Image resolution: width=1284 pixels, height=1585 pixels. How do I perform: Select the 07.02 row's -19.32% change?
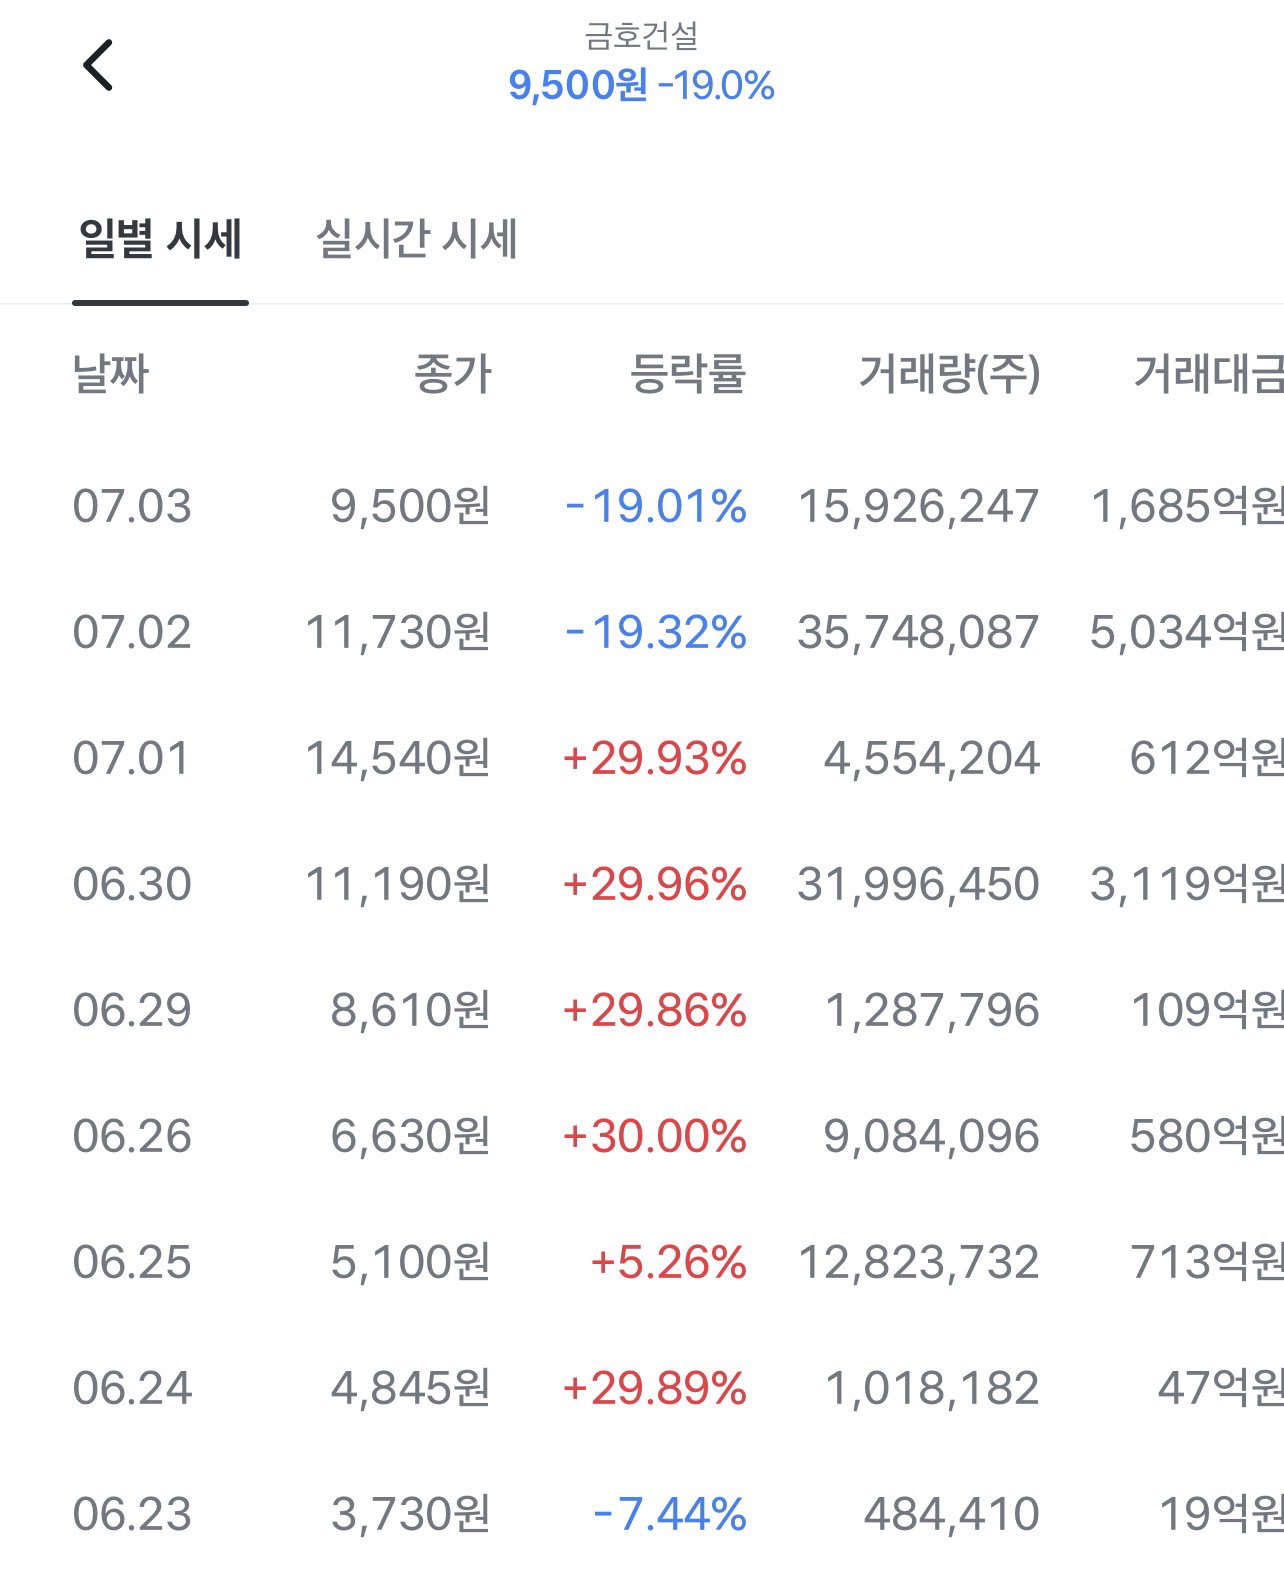(x=656, y=632)
